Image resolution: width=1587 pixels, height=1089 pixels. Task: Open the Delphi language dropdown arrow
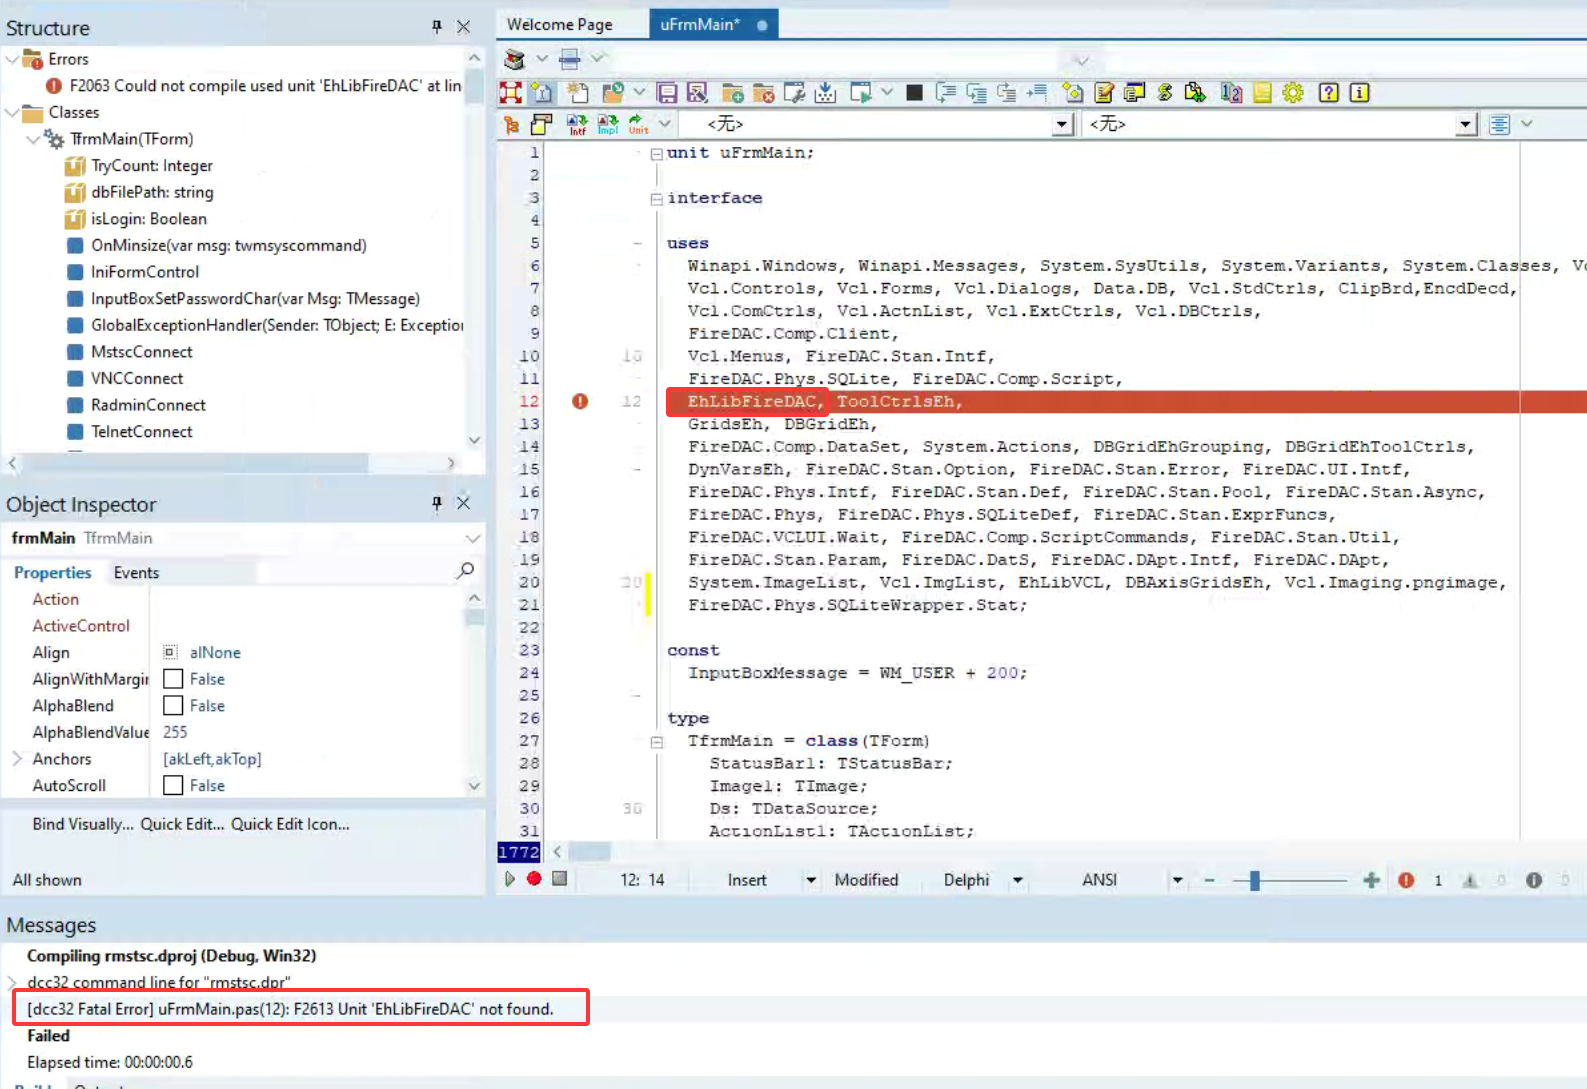click(1018, 880)
